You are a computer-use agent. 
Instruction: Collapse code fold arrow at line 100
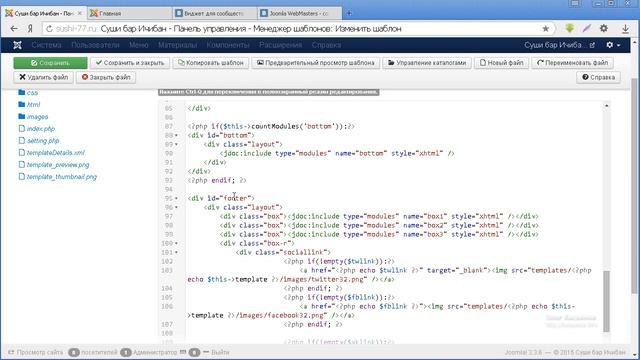point(176,243)
